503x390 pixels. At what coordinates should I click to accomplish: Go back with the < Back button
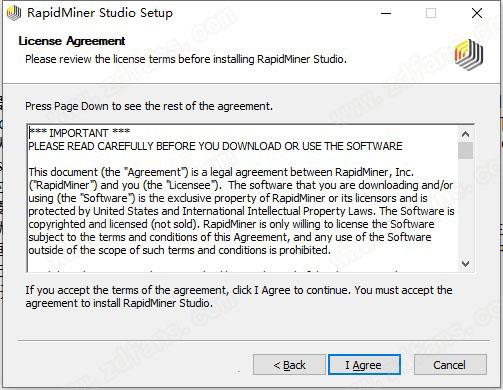point(289,365)
